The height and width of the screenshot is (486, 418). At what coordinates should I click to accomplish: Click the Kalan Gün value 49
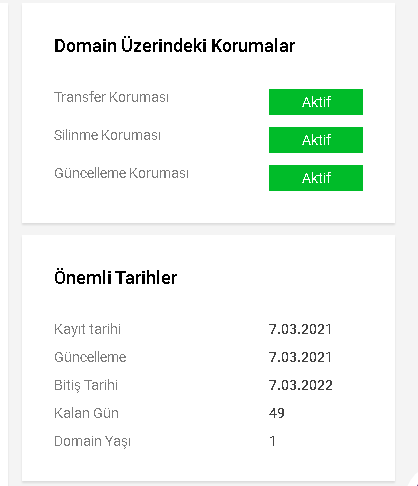tap(276, 413)
